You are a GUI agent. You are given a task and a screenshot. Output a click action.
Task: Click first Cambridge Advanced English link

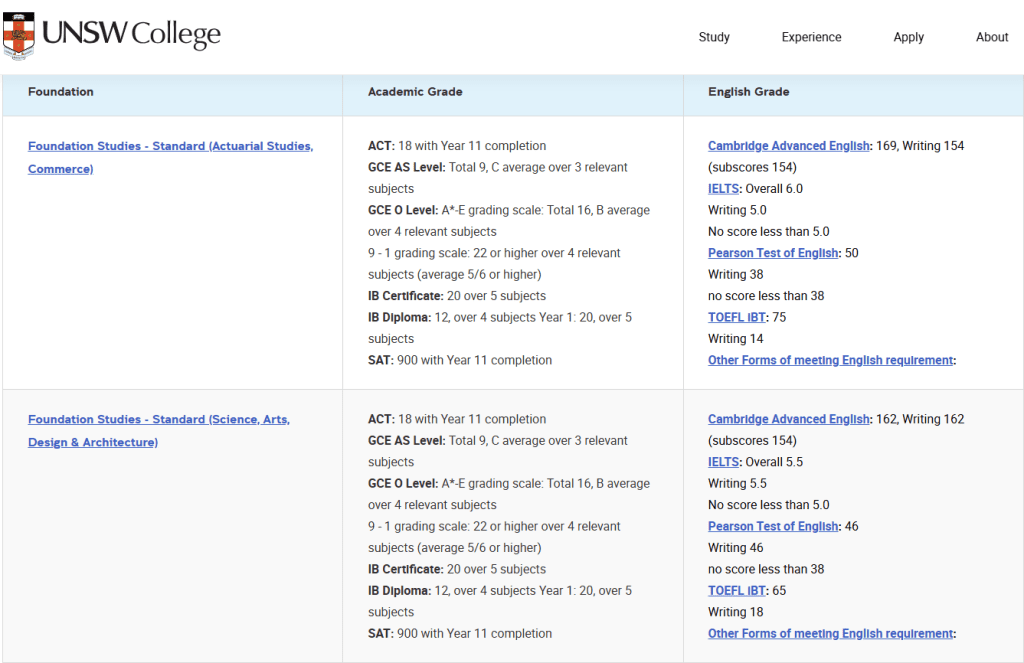click(x=788, y=146)
